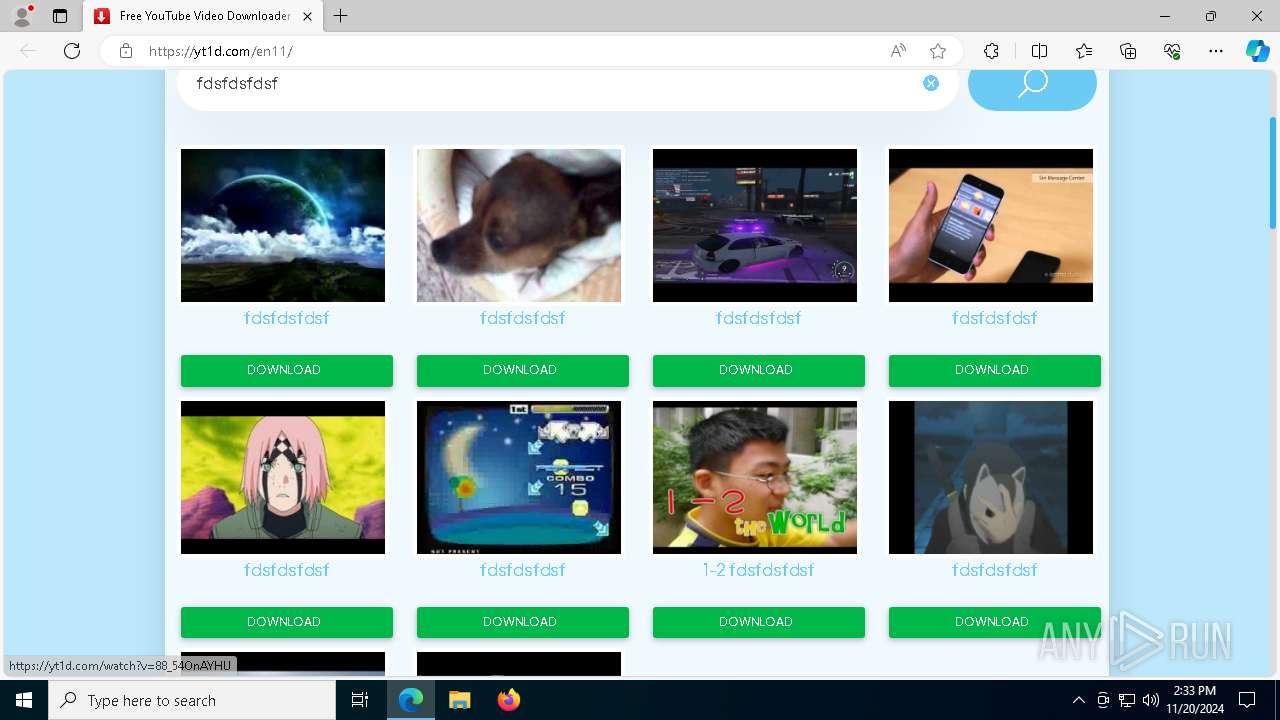Image resolution: width=1280 pixels, height=720 pixels.
Task: Open the masked anime character thumbnail
Action: point(991,477)
